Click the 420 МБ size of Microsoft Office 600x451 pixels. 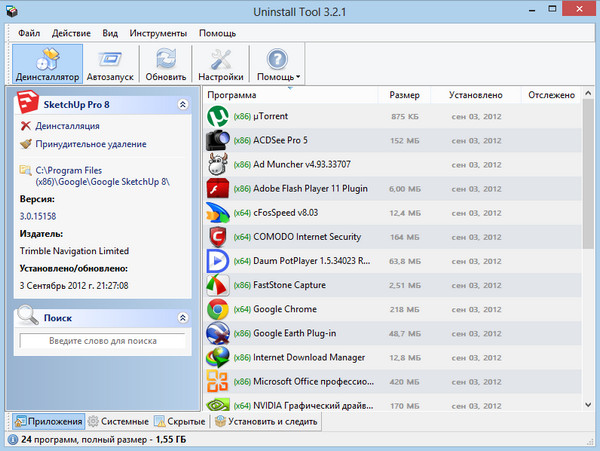click(x=404, y=382)
